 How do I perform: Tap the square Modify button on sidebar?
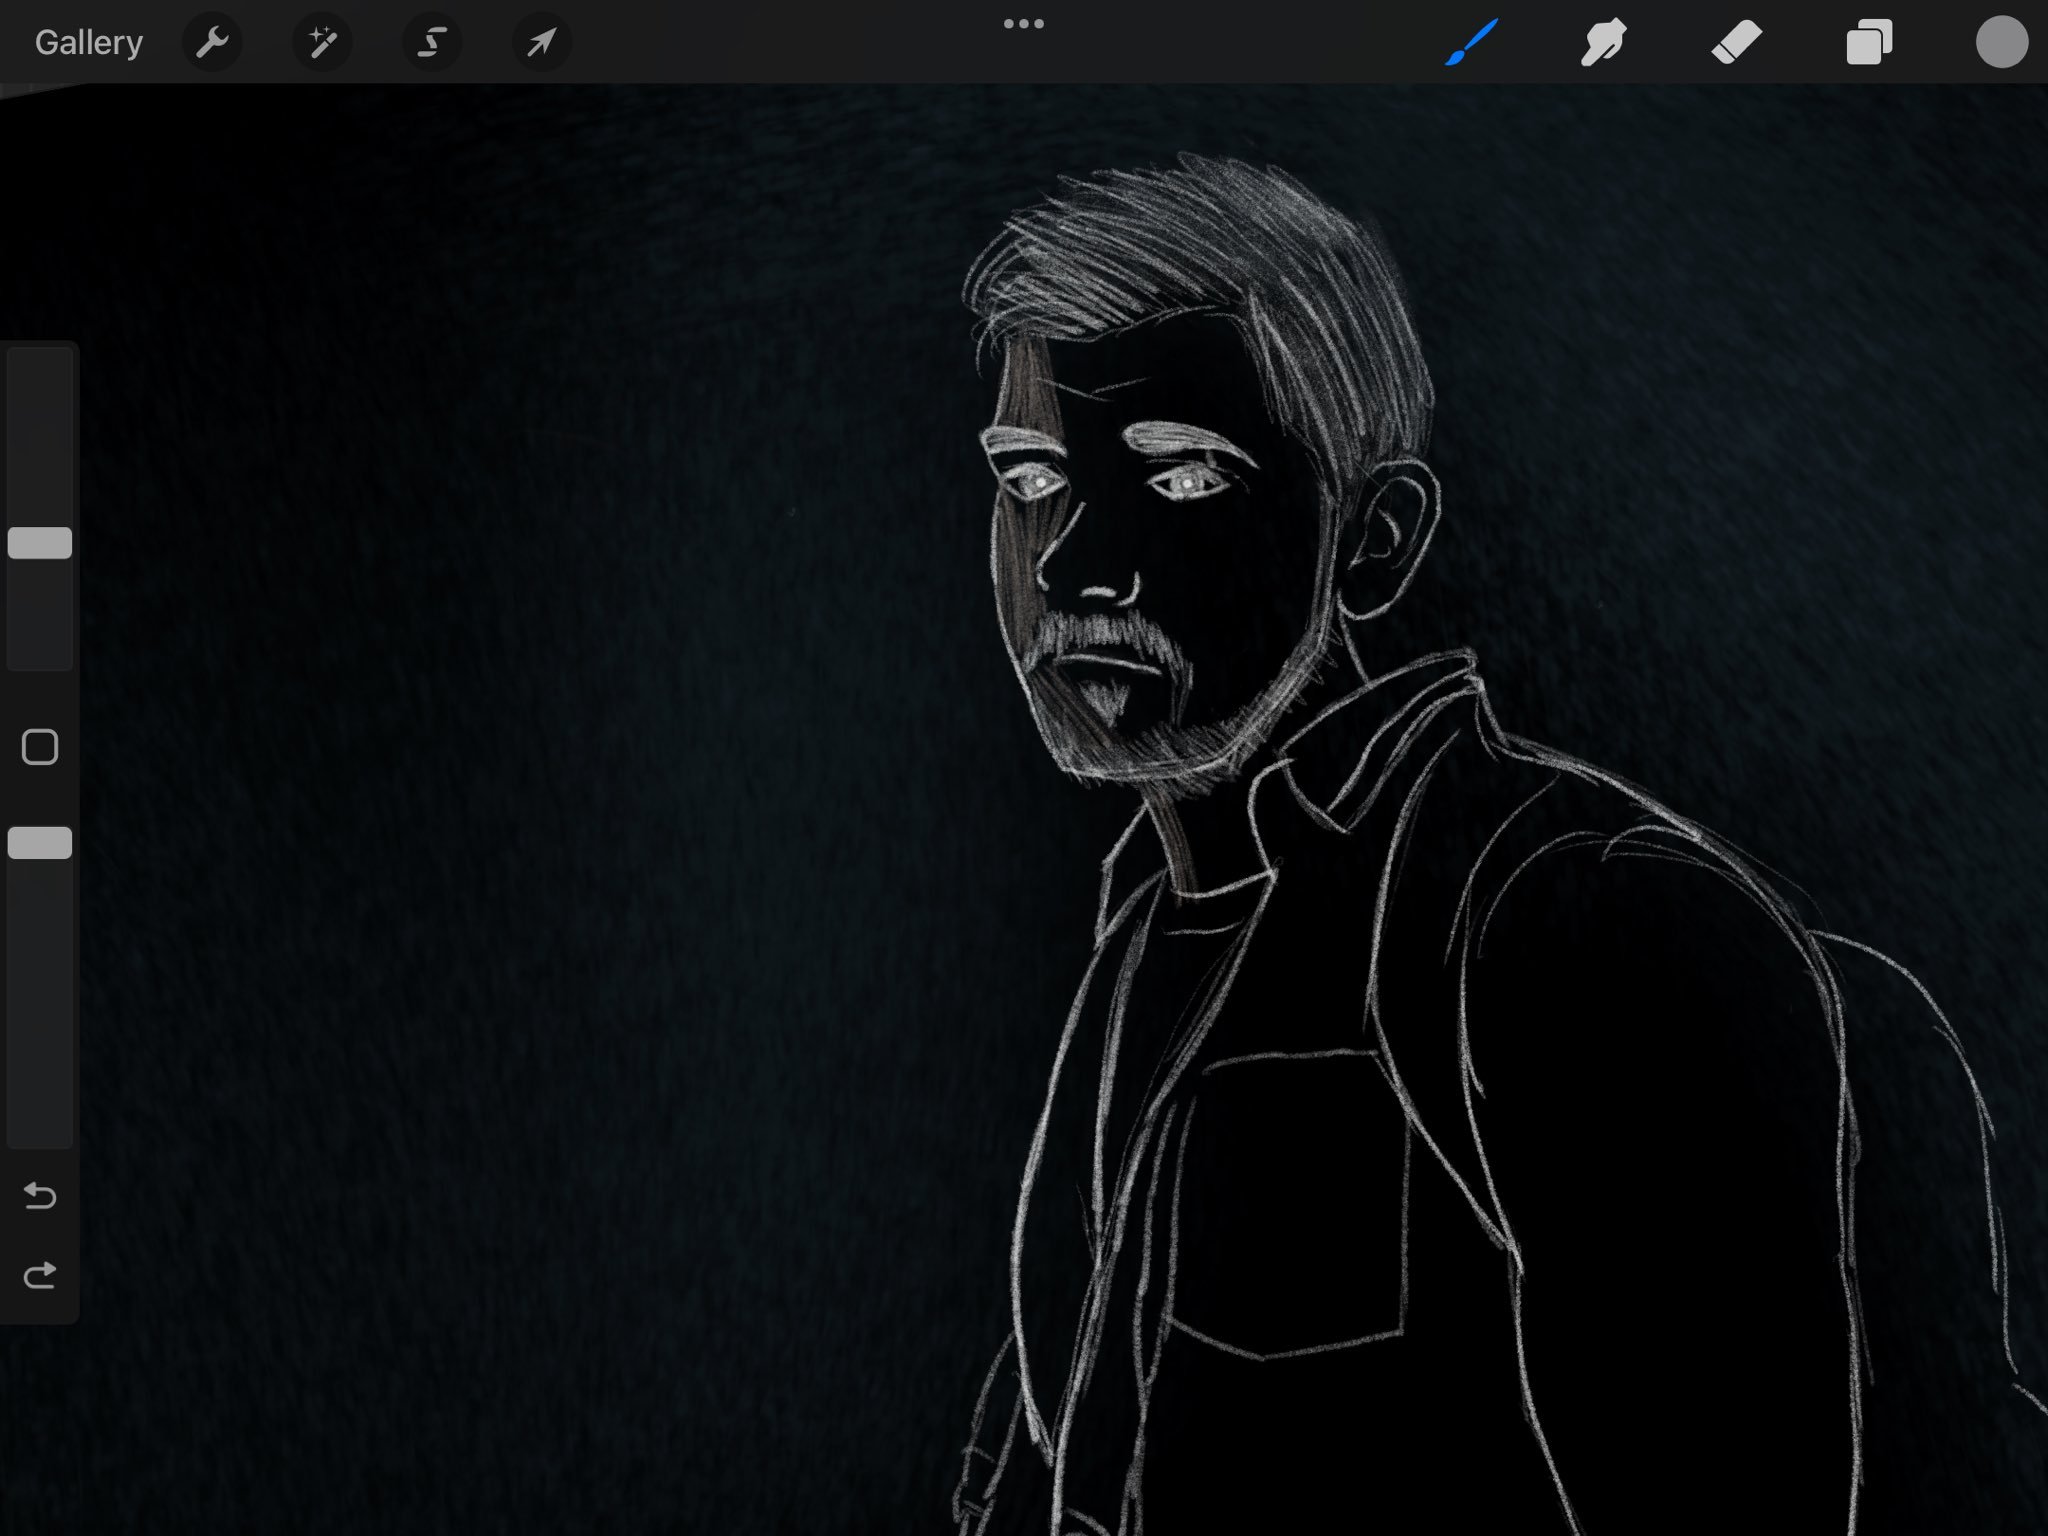pos(40,747)
